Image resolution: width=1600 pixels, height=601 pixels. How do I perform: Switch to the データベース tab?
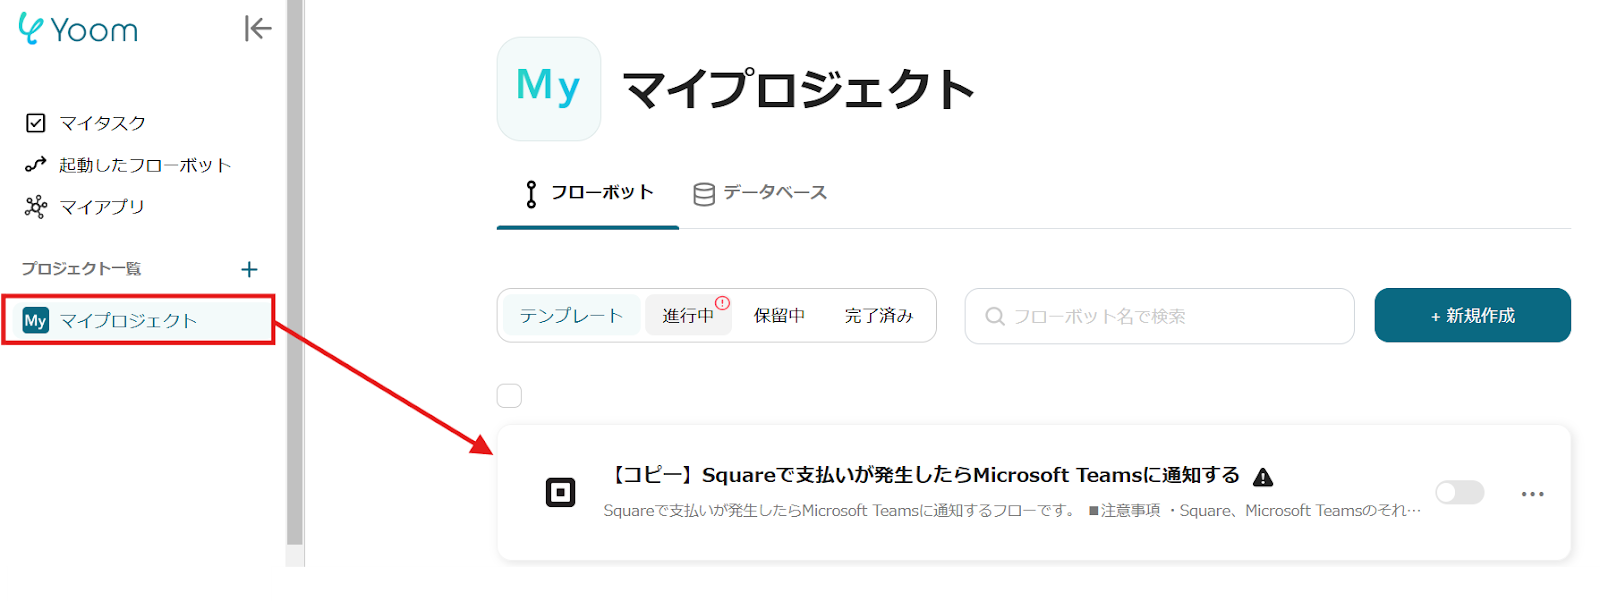761,193
